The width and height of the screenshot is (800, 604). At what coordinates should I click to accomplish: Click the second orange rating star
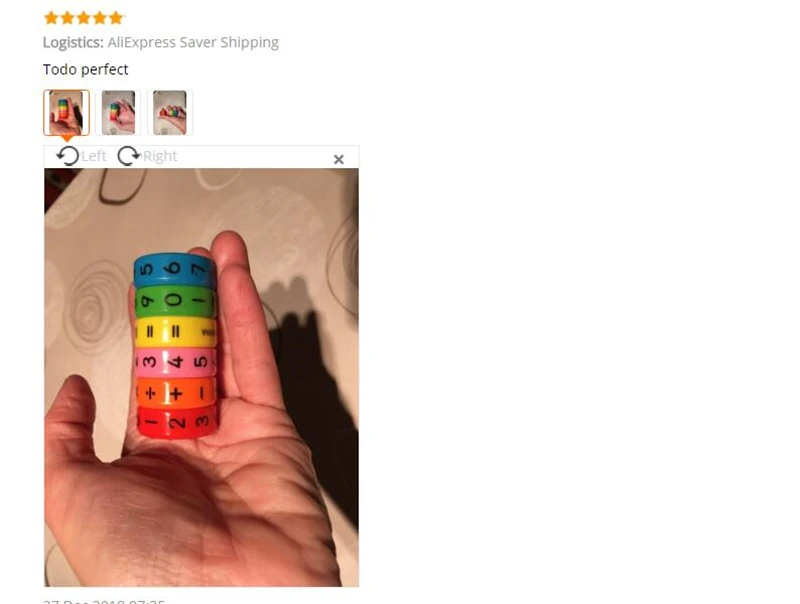pyautogui.click(x=67, y=18)
